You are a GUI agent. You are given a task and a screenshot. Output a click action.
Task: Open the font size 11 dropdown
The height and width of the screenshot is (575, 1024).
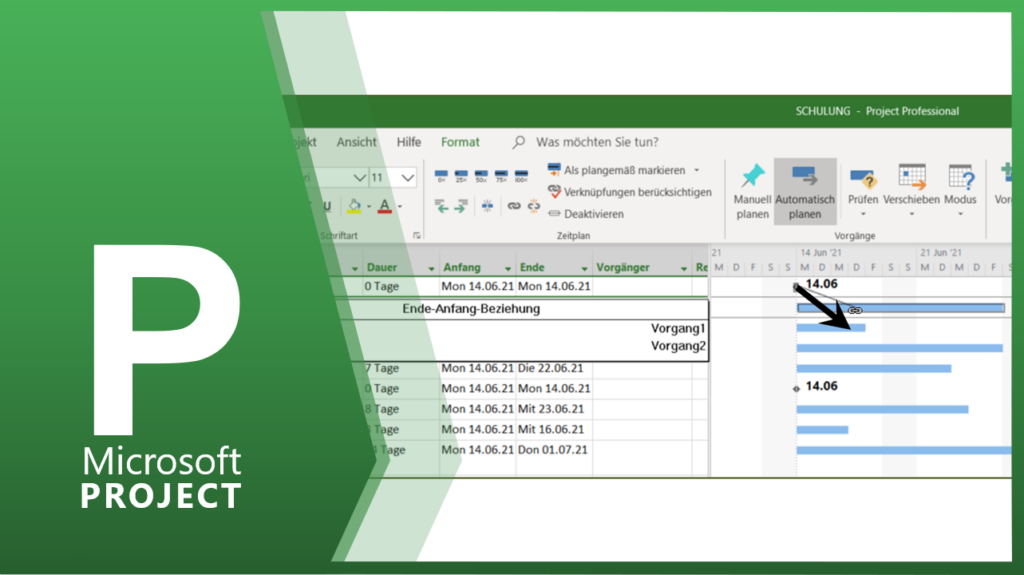point(408,178)
